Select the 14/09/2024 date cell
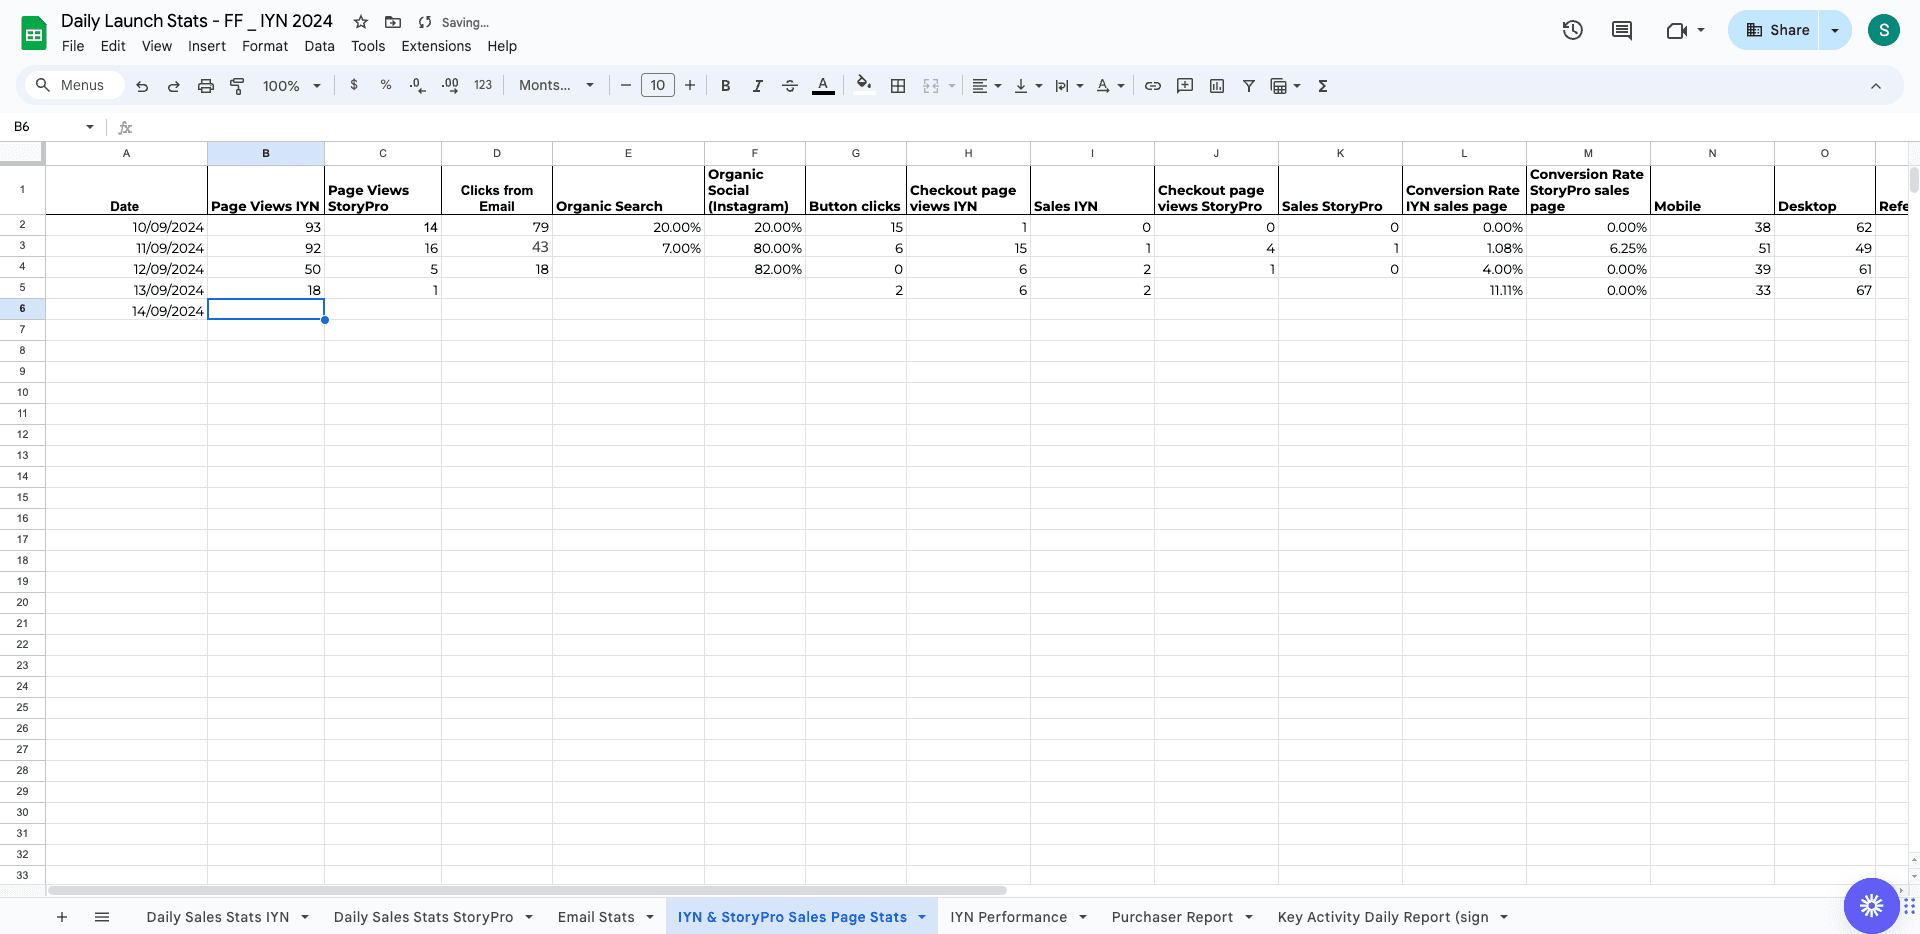Image resolution: width=1920 pixels, height=934 pixels. click(127, 311)
